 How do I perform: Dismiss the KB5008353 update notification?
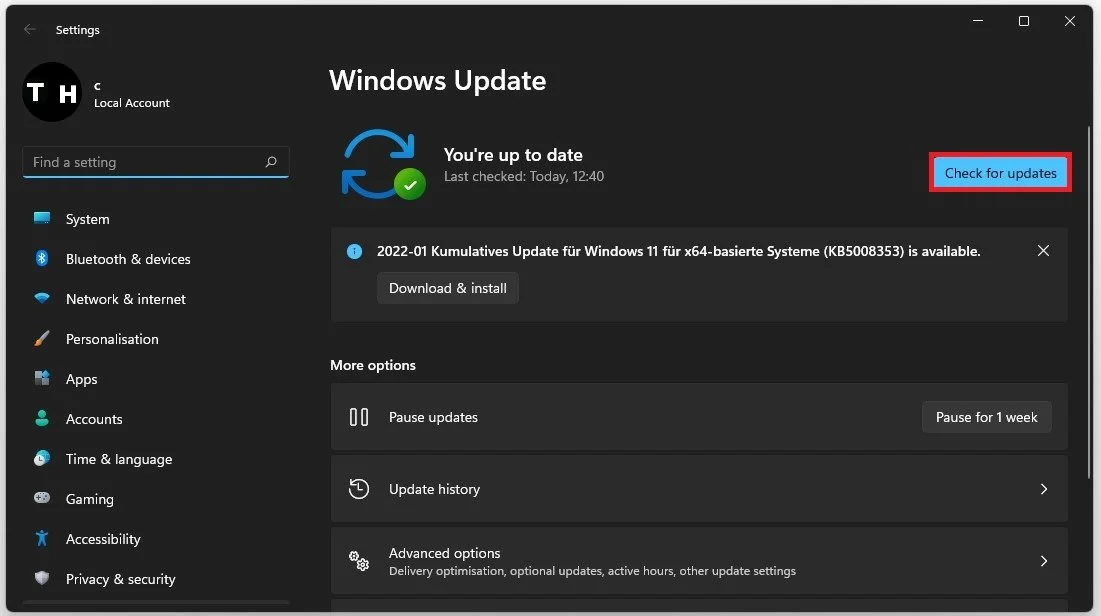1043,251
